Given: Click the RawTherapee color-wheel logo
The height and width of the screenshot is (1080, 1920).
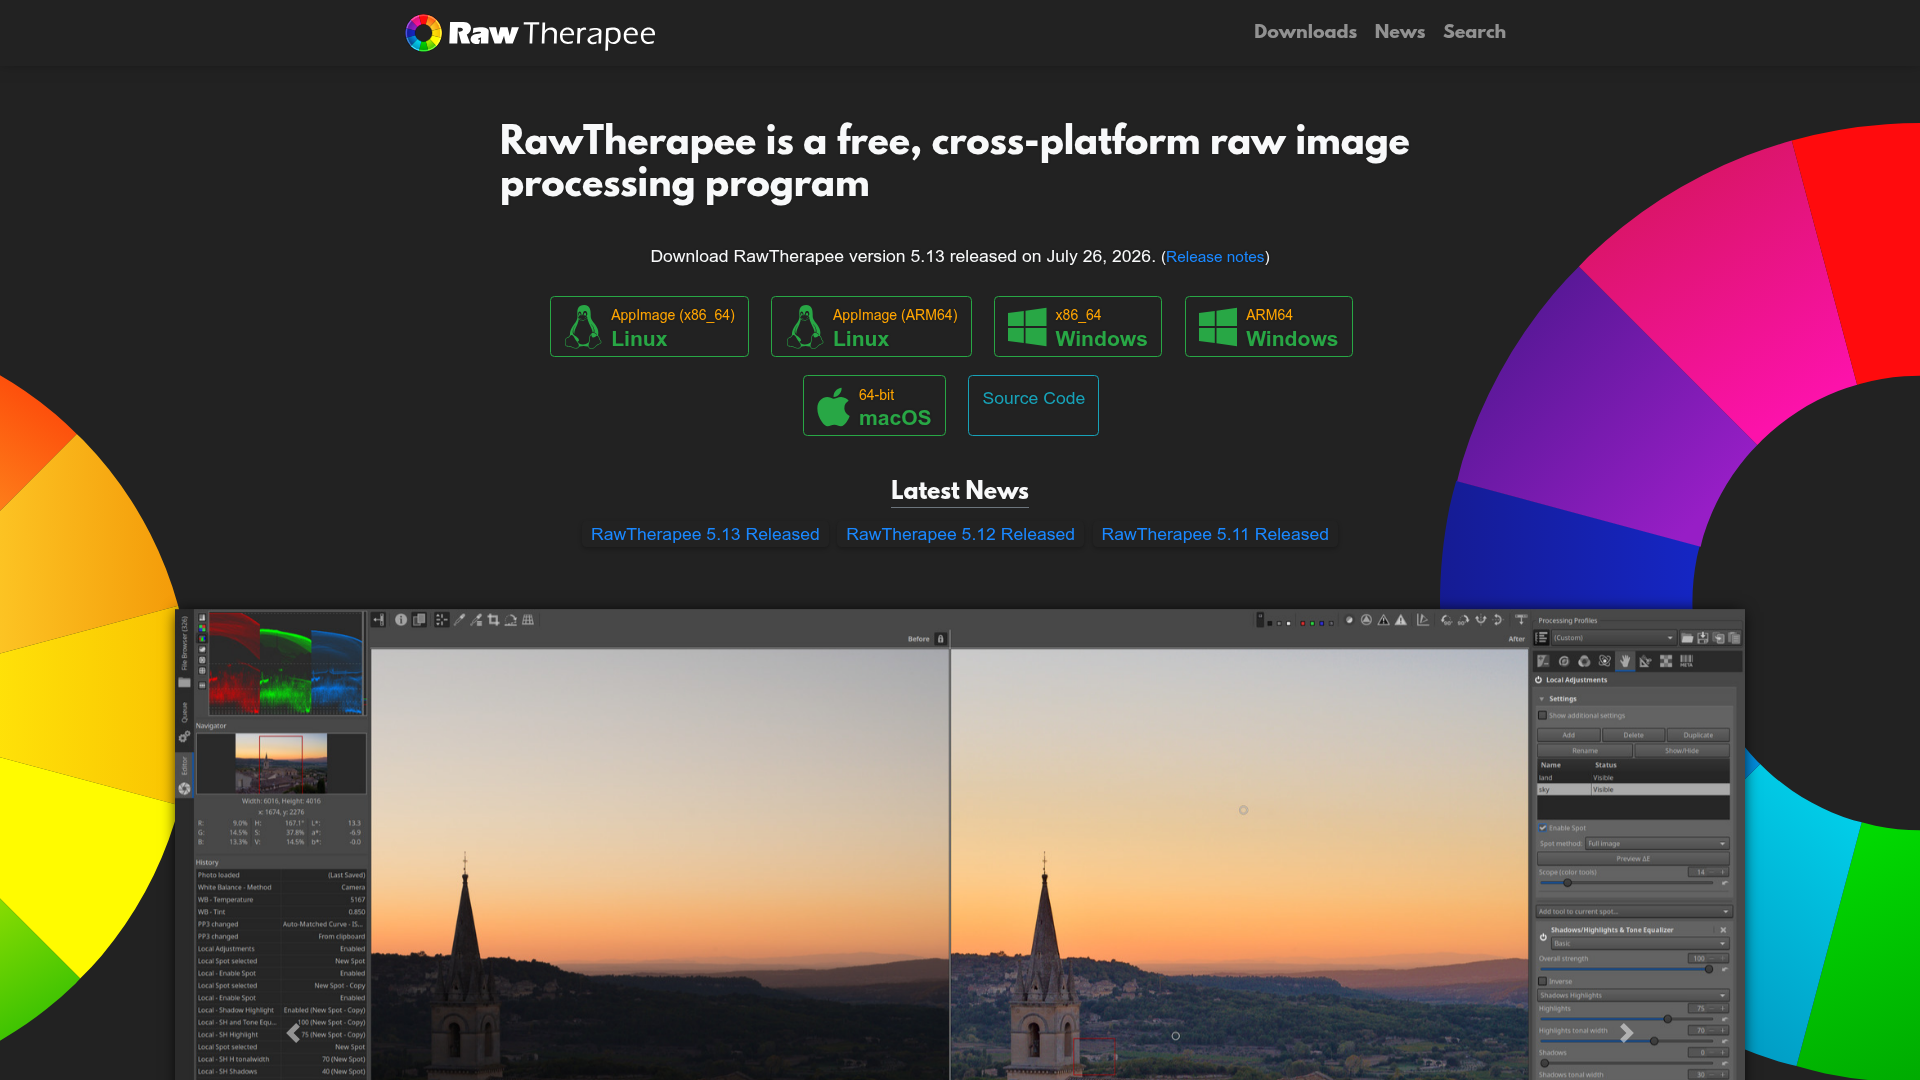Looking at the screenshot, I should 423,33.
